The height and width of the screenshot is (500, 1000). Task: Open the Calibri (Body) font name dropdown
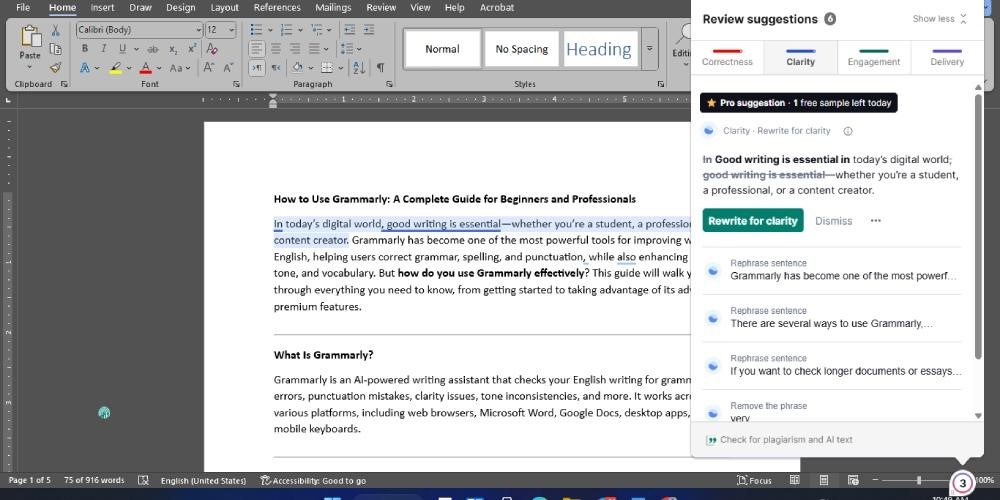pyautogui.click(x=199, y=30)
